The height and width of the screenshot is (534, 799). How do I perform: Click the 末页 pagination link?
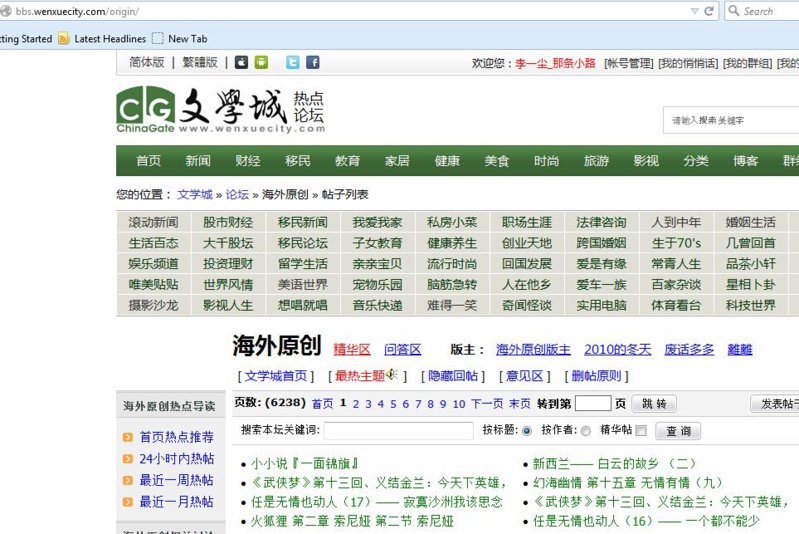click(x=520, y=404)
